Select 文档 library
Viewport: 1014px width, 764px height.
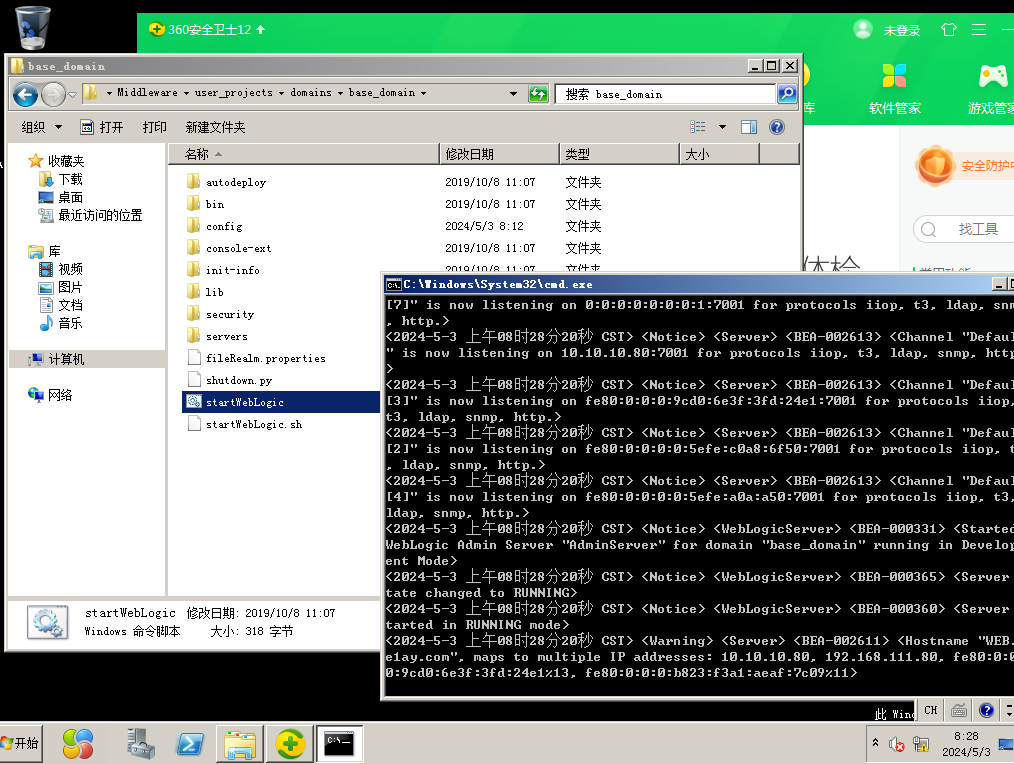pos(70,305)
